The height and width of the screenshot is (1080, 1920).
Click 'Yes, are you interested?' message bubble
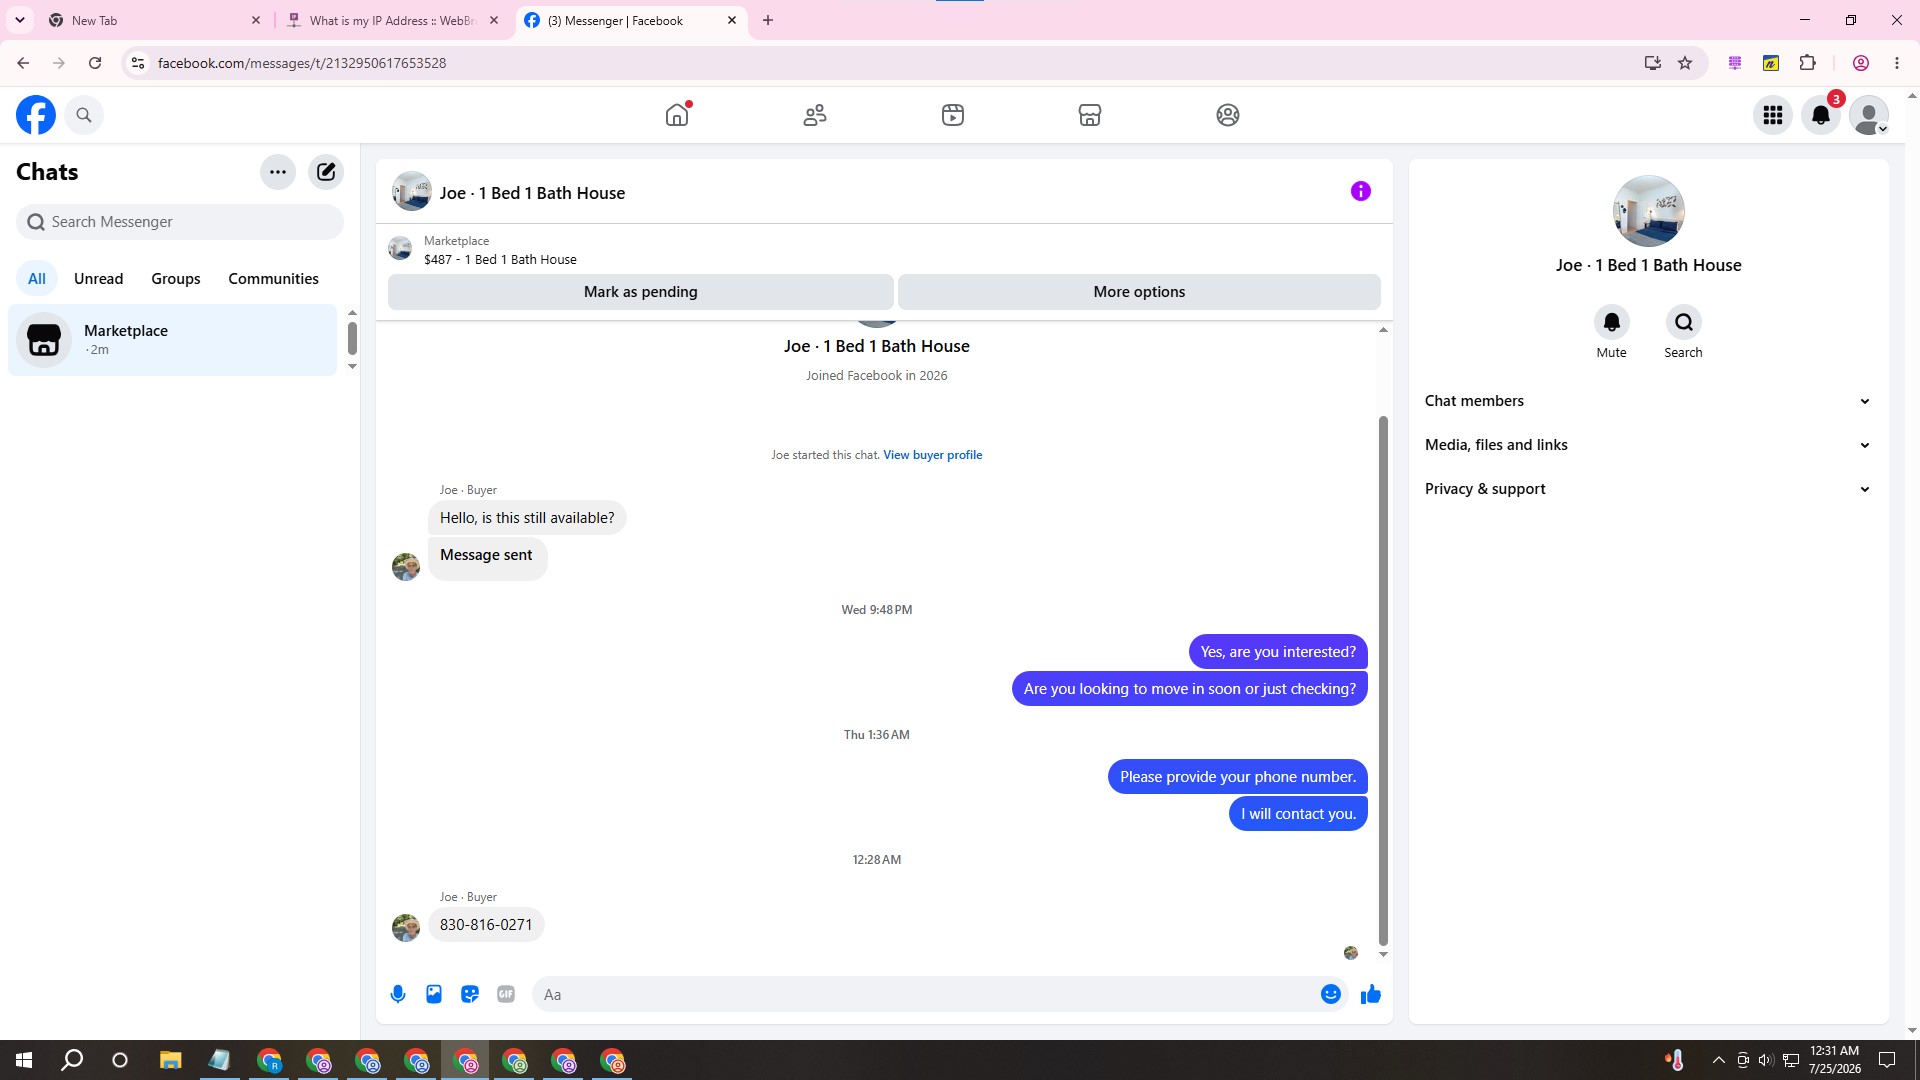1278,652
